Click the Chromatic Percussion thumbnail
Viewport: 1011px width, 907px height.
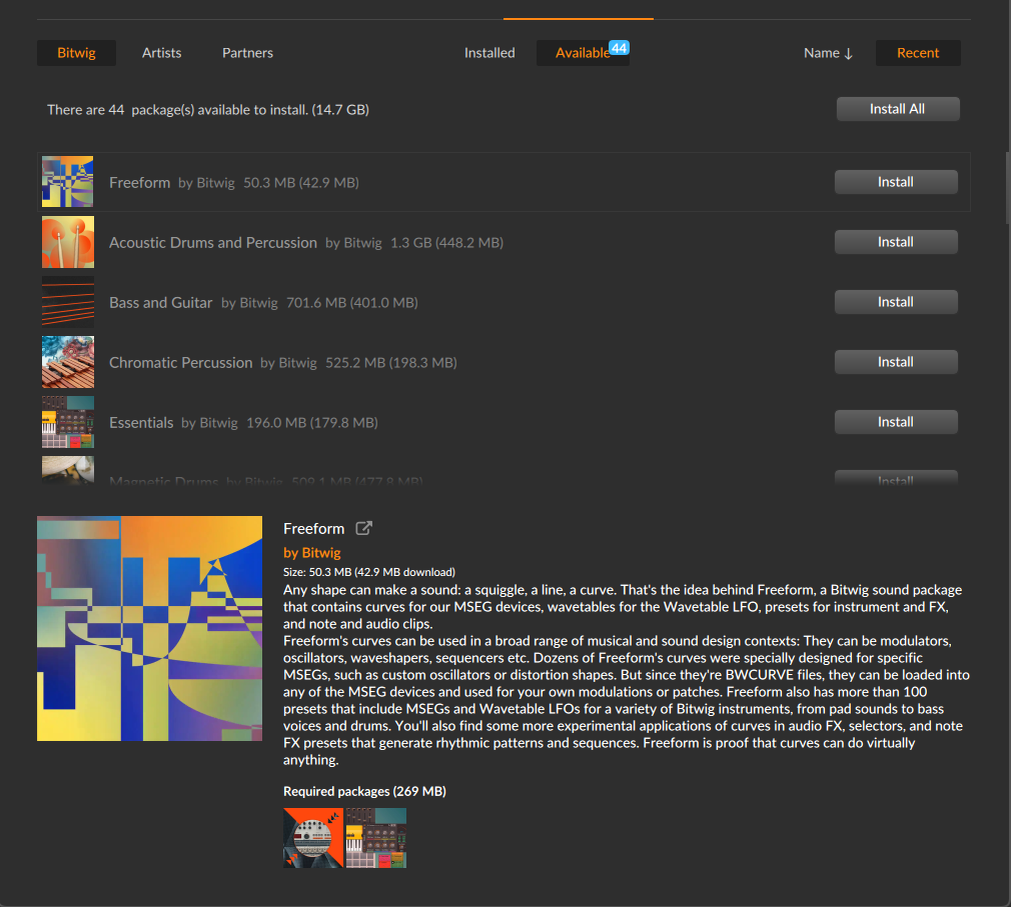click(68, 362)
